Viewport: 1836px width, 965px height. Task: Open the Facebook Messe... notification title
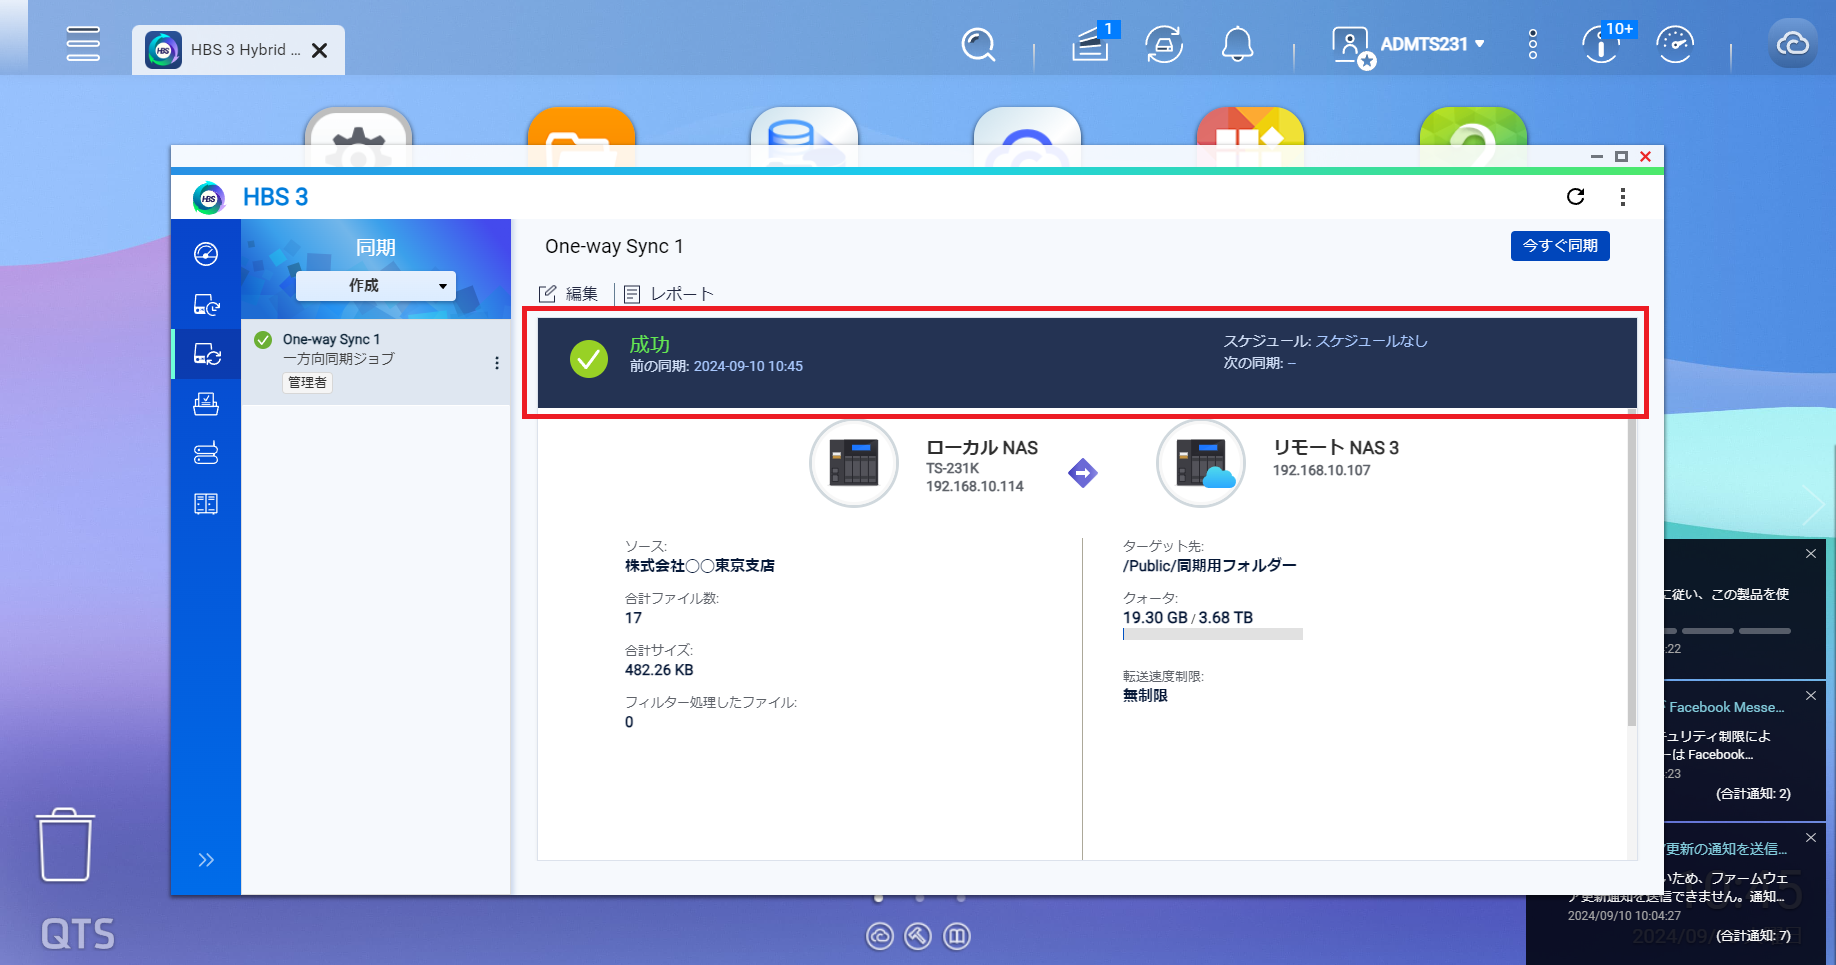(1726, 707)
